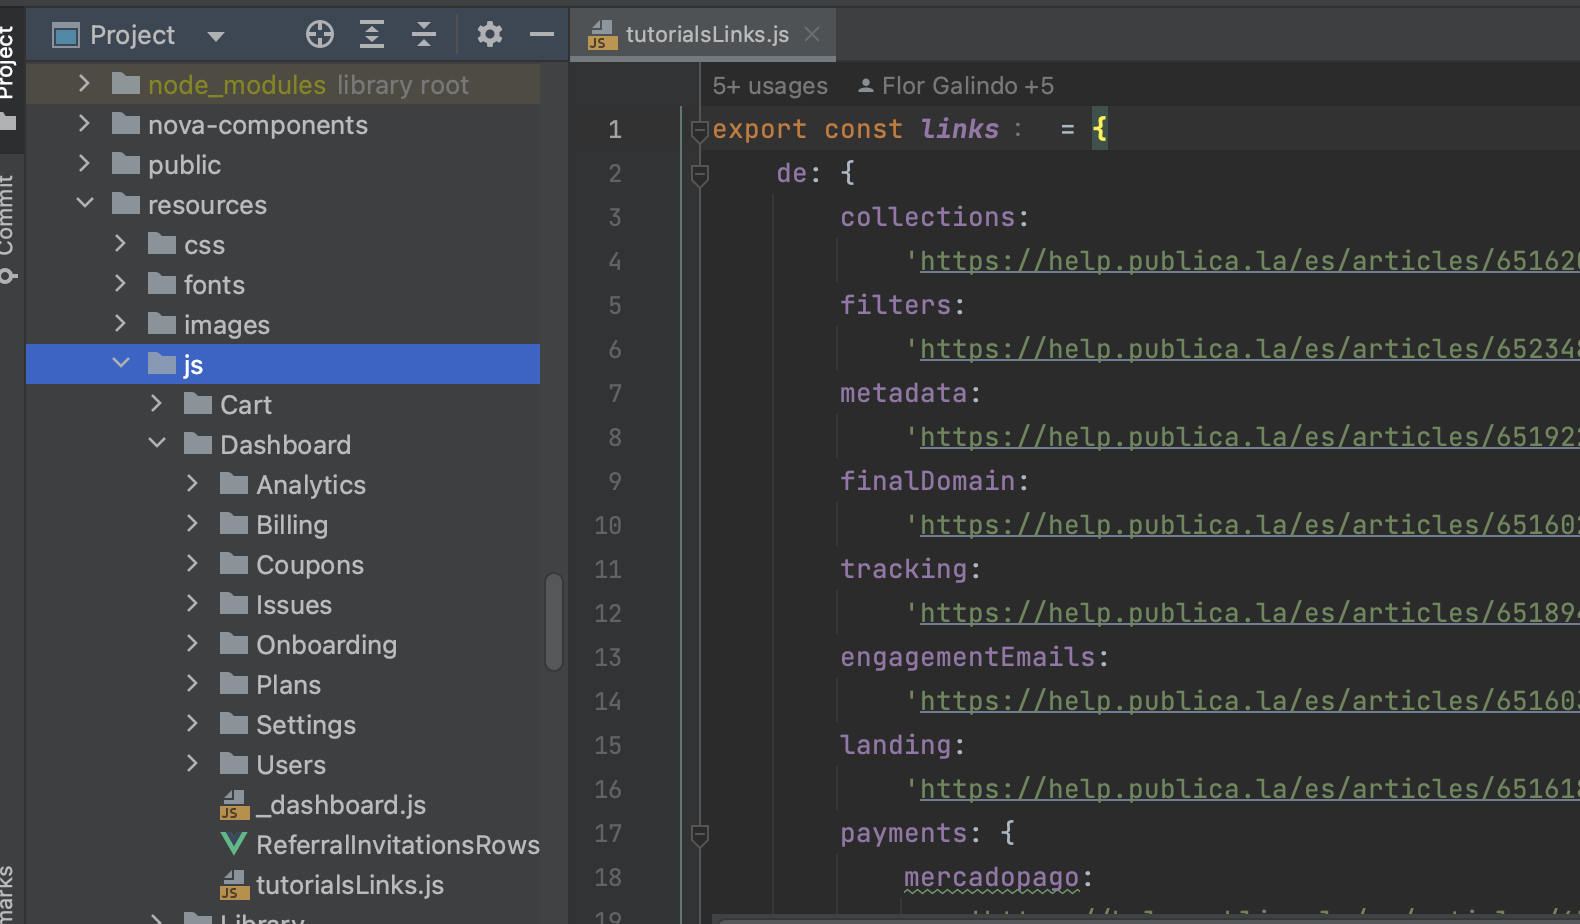Click the Expand All toolbar icon

coord(372,35)
